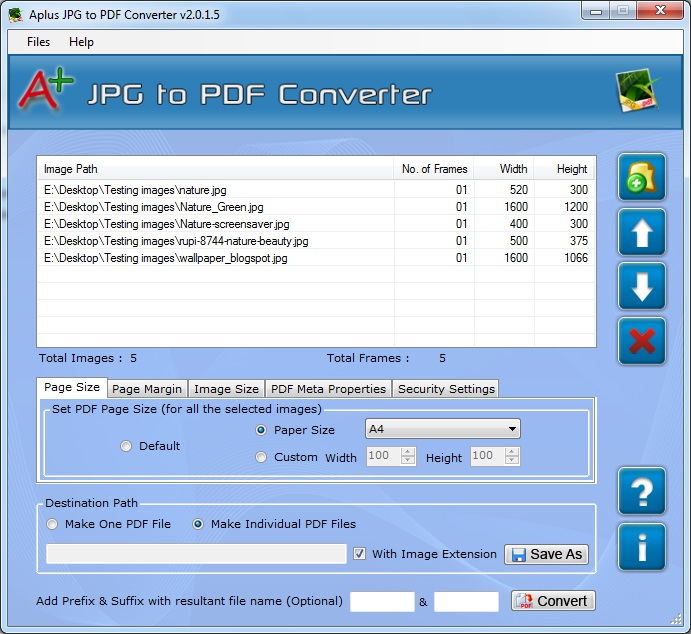Click the Add Images folder icon
The height and width of the screenshot is (634, 691).
pyautogui.click(x=642, y=177)
